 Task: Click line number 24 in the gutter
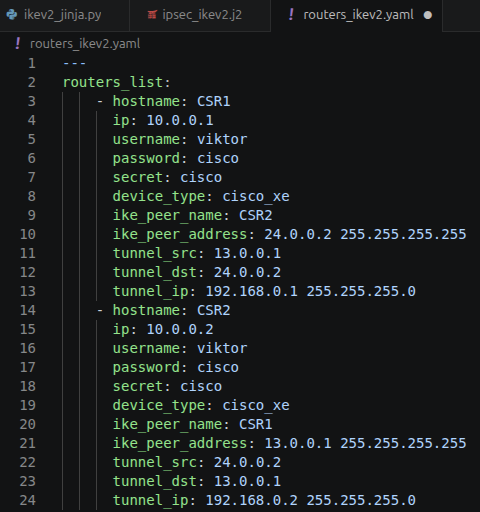pyautogui.click(x=28, y=500)
